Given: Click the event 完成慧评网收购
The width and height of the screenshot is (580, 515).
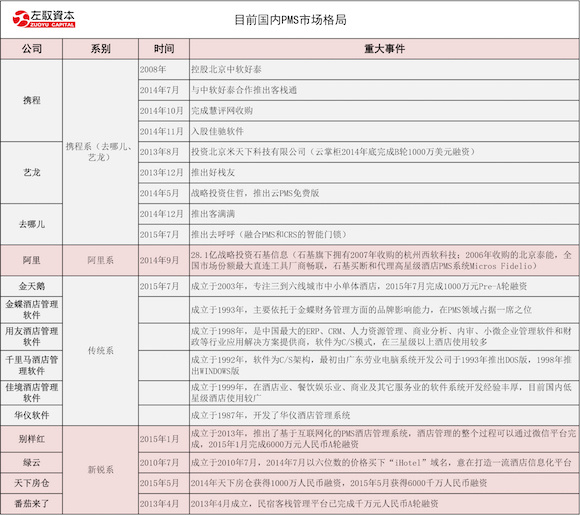Looking at the screenshot, I should (222, 111).
